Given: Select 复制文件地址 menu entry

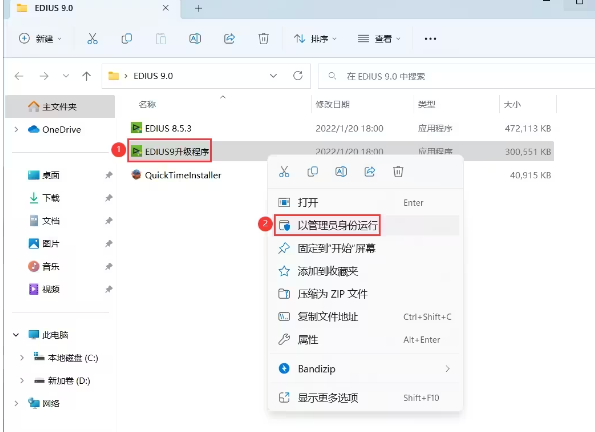Looking at the screenshot, I should click(x=366, y=317).
